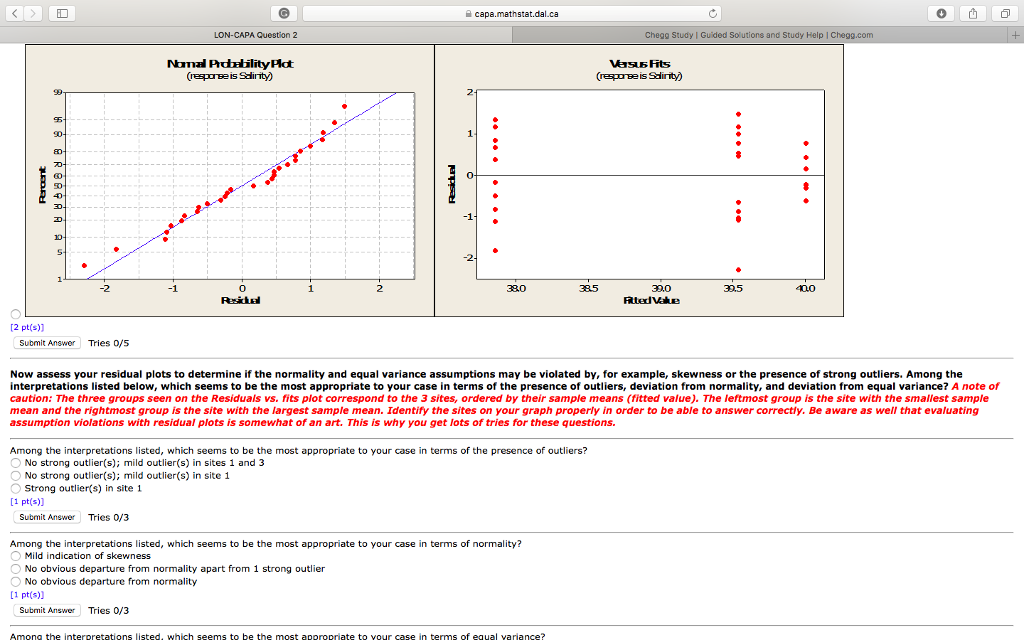This screenshot has height=640, width=1024.
Task: Submit the answer for the normality question
Action: (45, 609)
